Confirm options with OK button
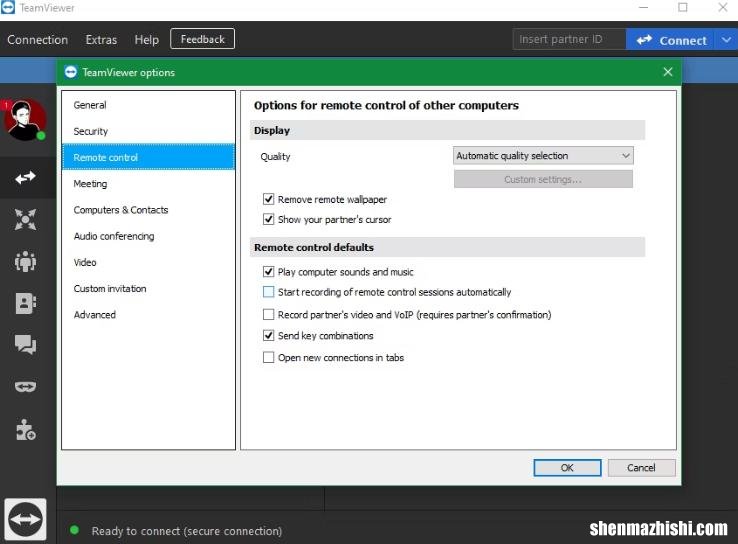The image size is (738, 544). 567,468
